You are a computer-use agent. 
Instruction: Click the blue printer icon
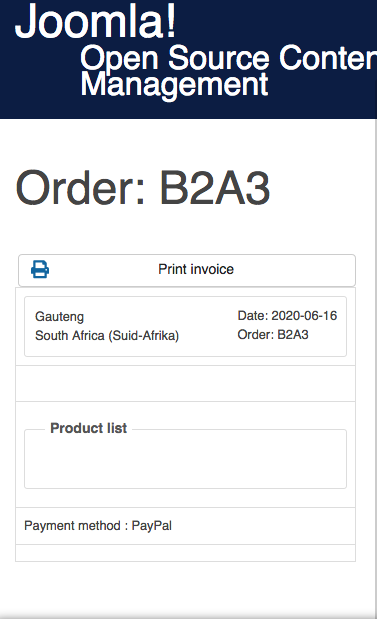[40, 269]
